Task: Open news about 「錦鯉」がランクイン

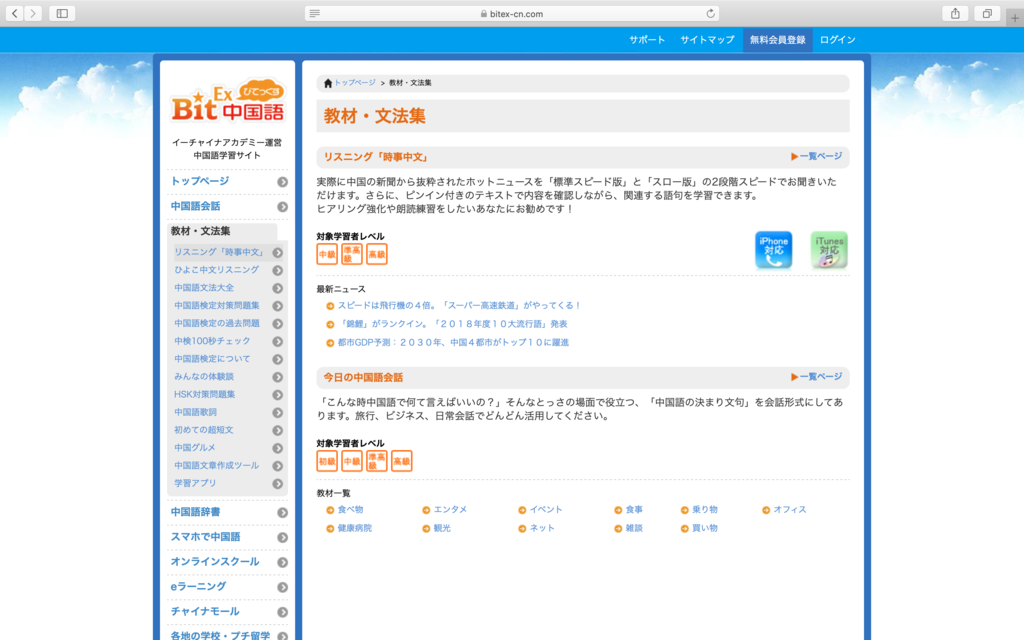Action: [x=453, y=323]
